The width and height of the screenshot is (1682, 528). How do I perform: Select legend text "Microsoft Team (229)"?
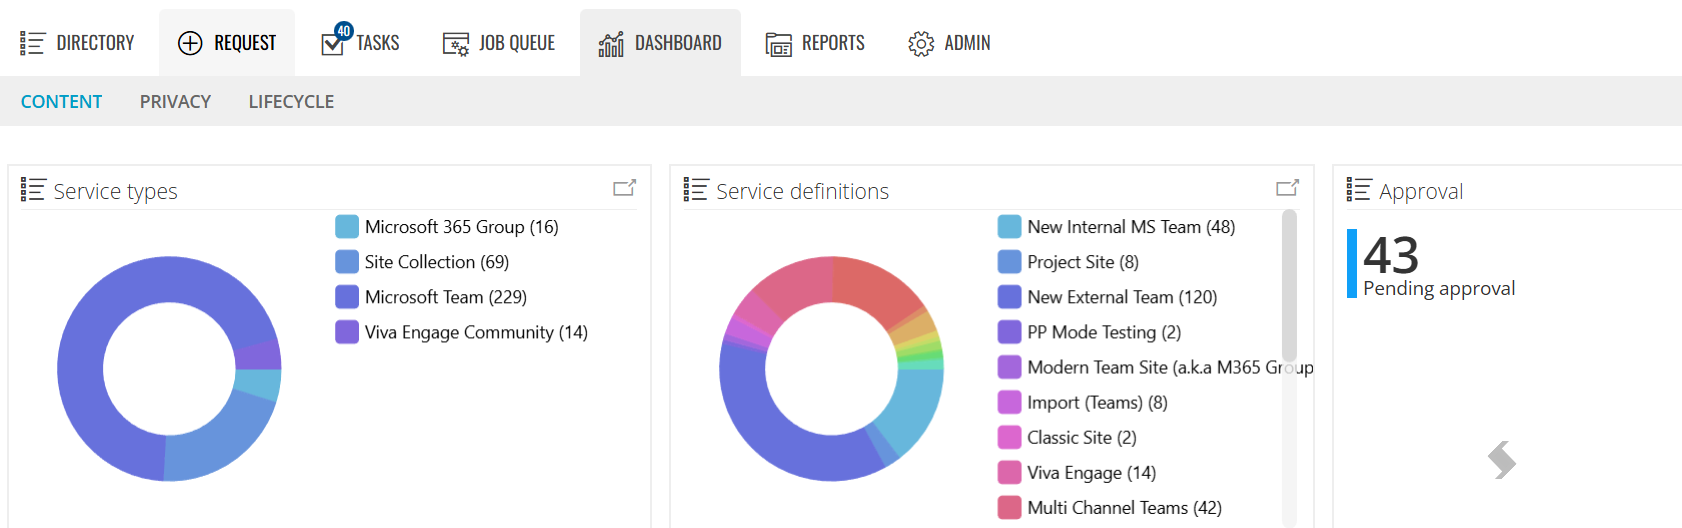(446, 297)
